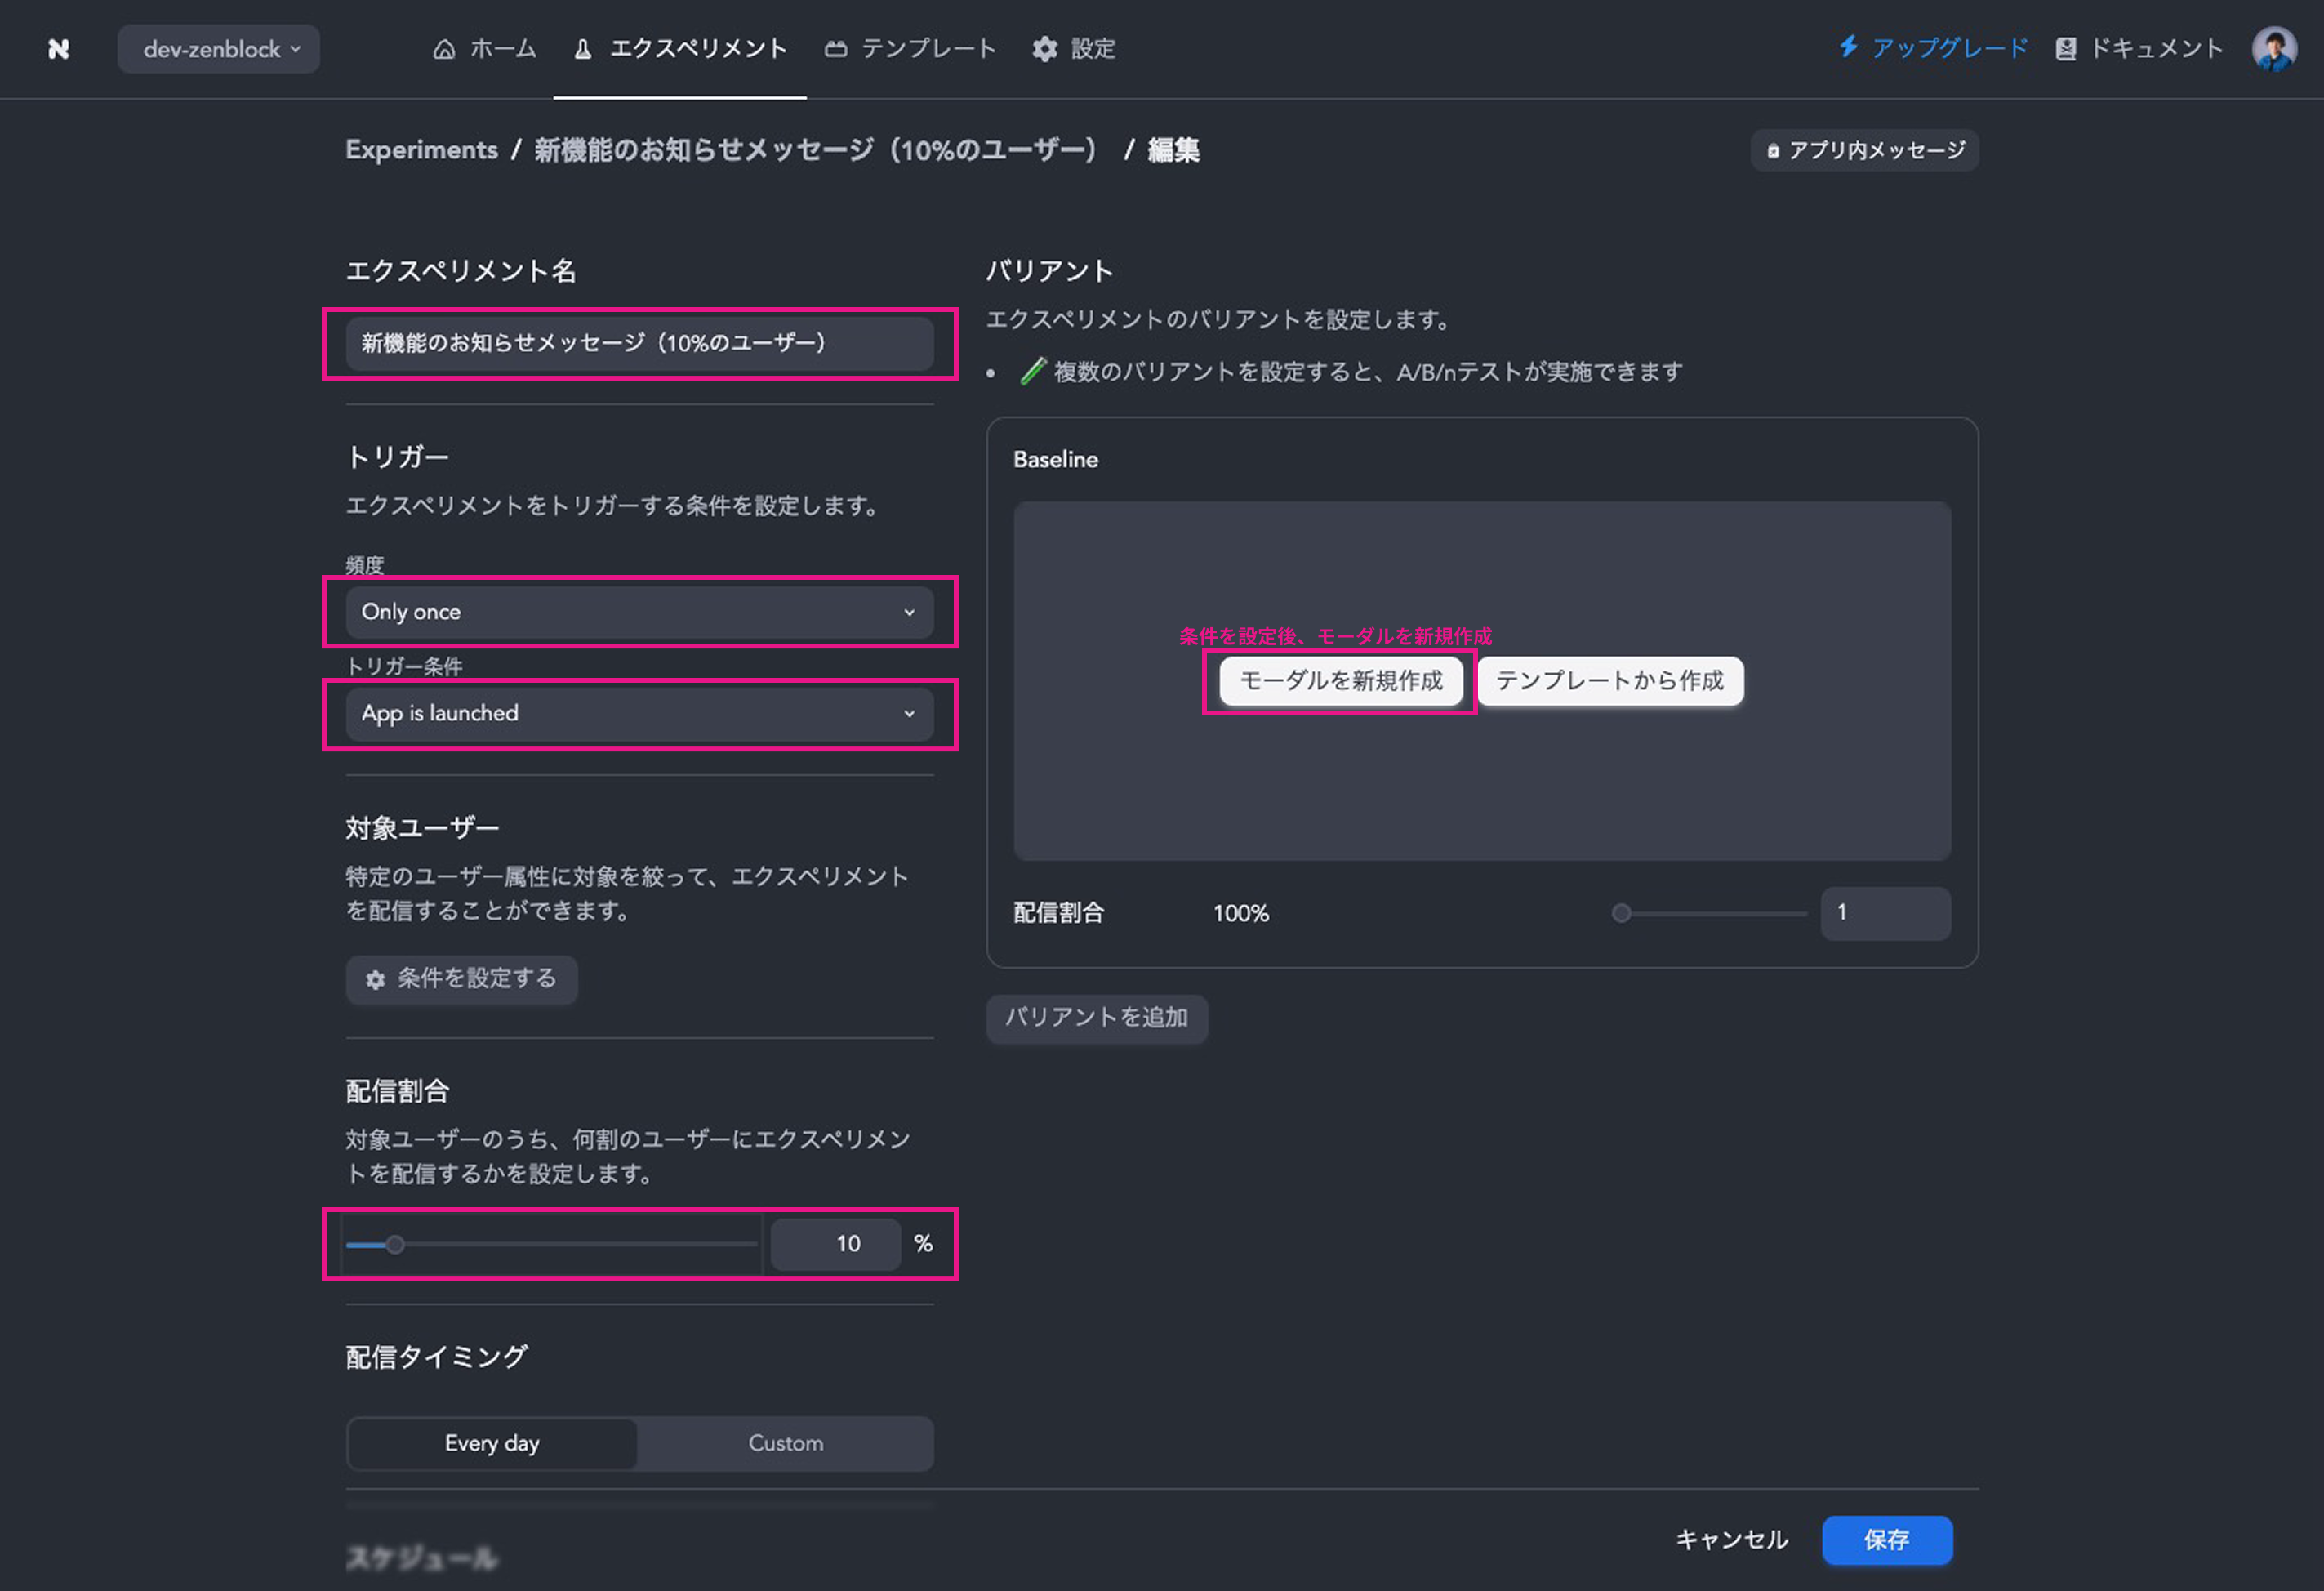
Task: Click the N logo icon
Action: click(x=58, y=49)
